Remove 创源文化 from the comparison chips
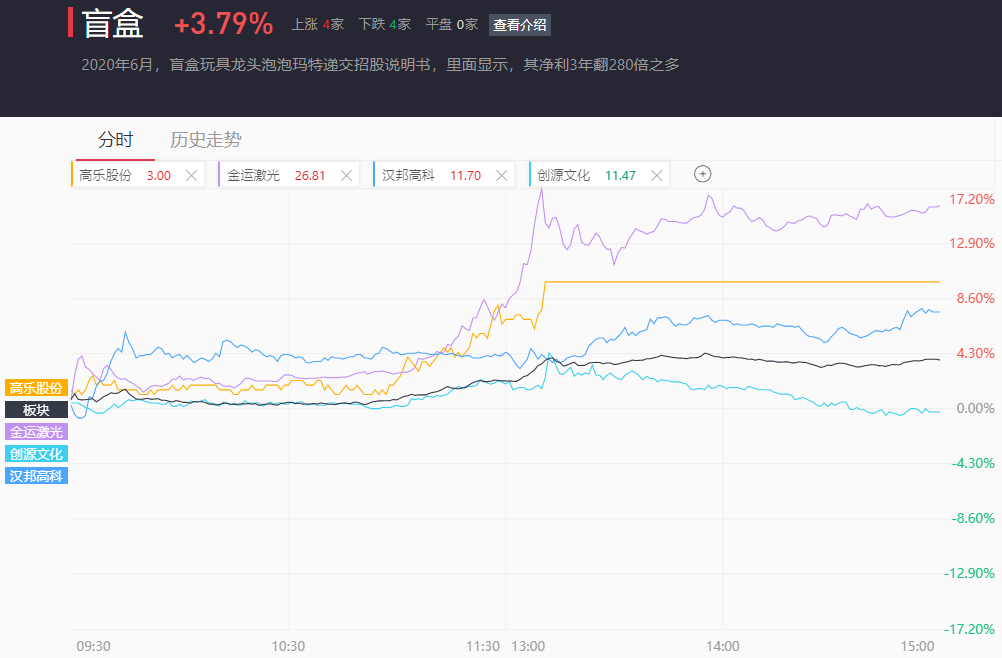Image resolution: width=1002 pixels, height=658 pixels. [656, 175]
